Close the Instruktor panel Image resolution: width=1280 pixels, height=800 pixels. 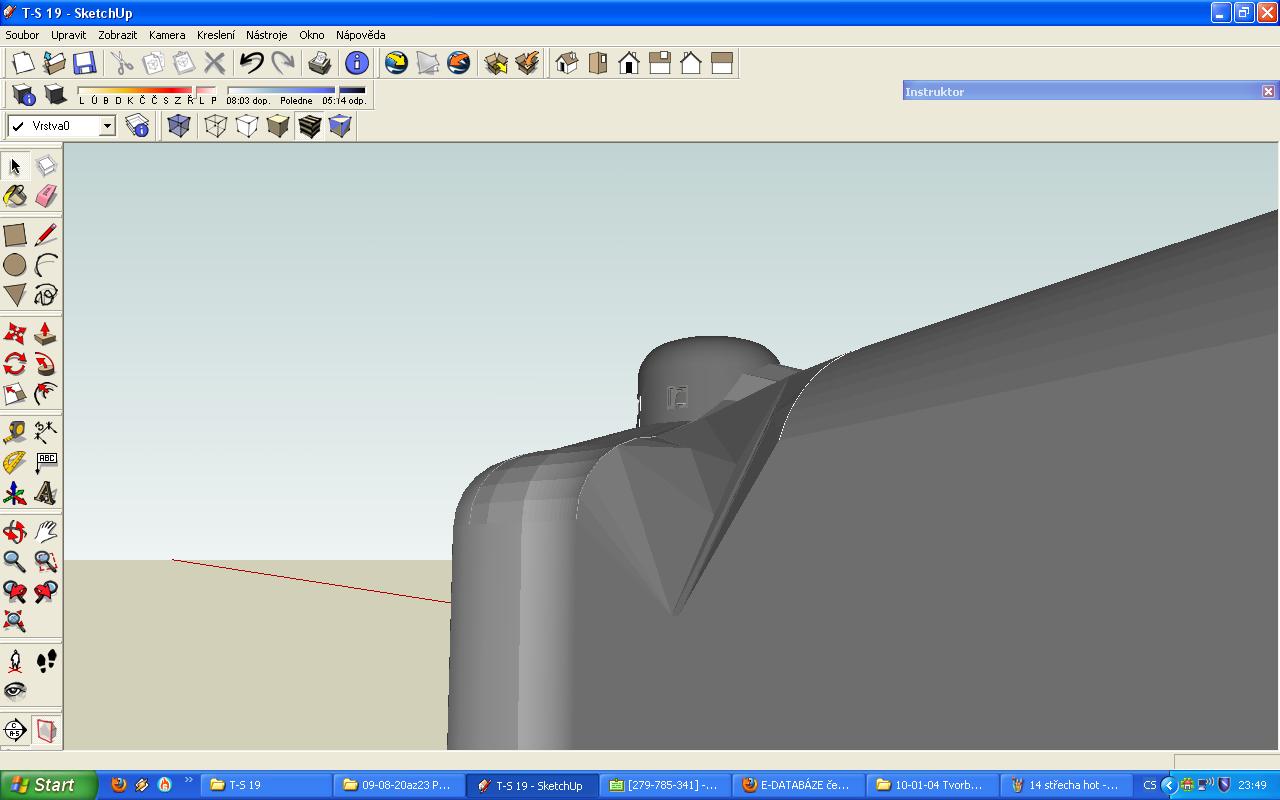(1268, 91)
